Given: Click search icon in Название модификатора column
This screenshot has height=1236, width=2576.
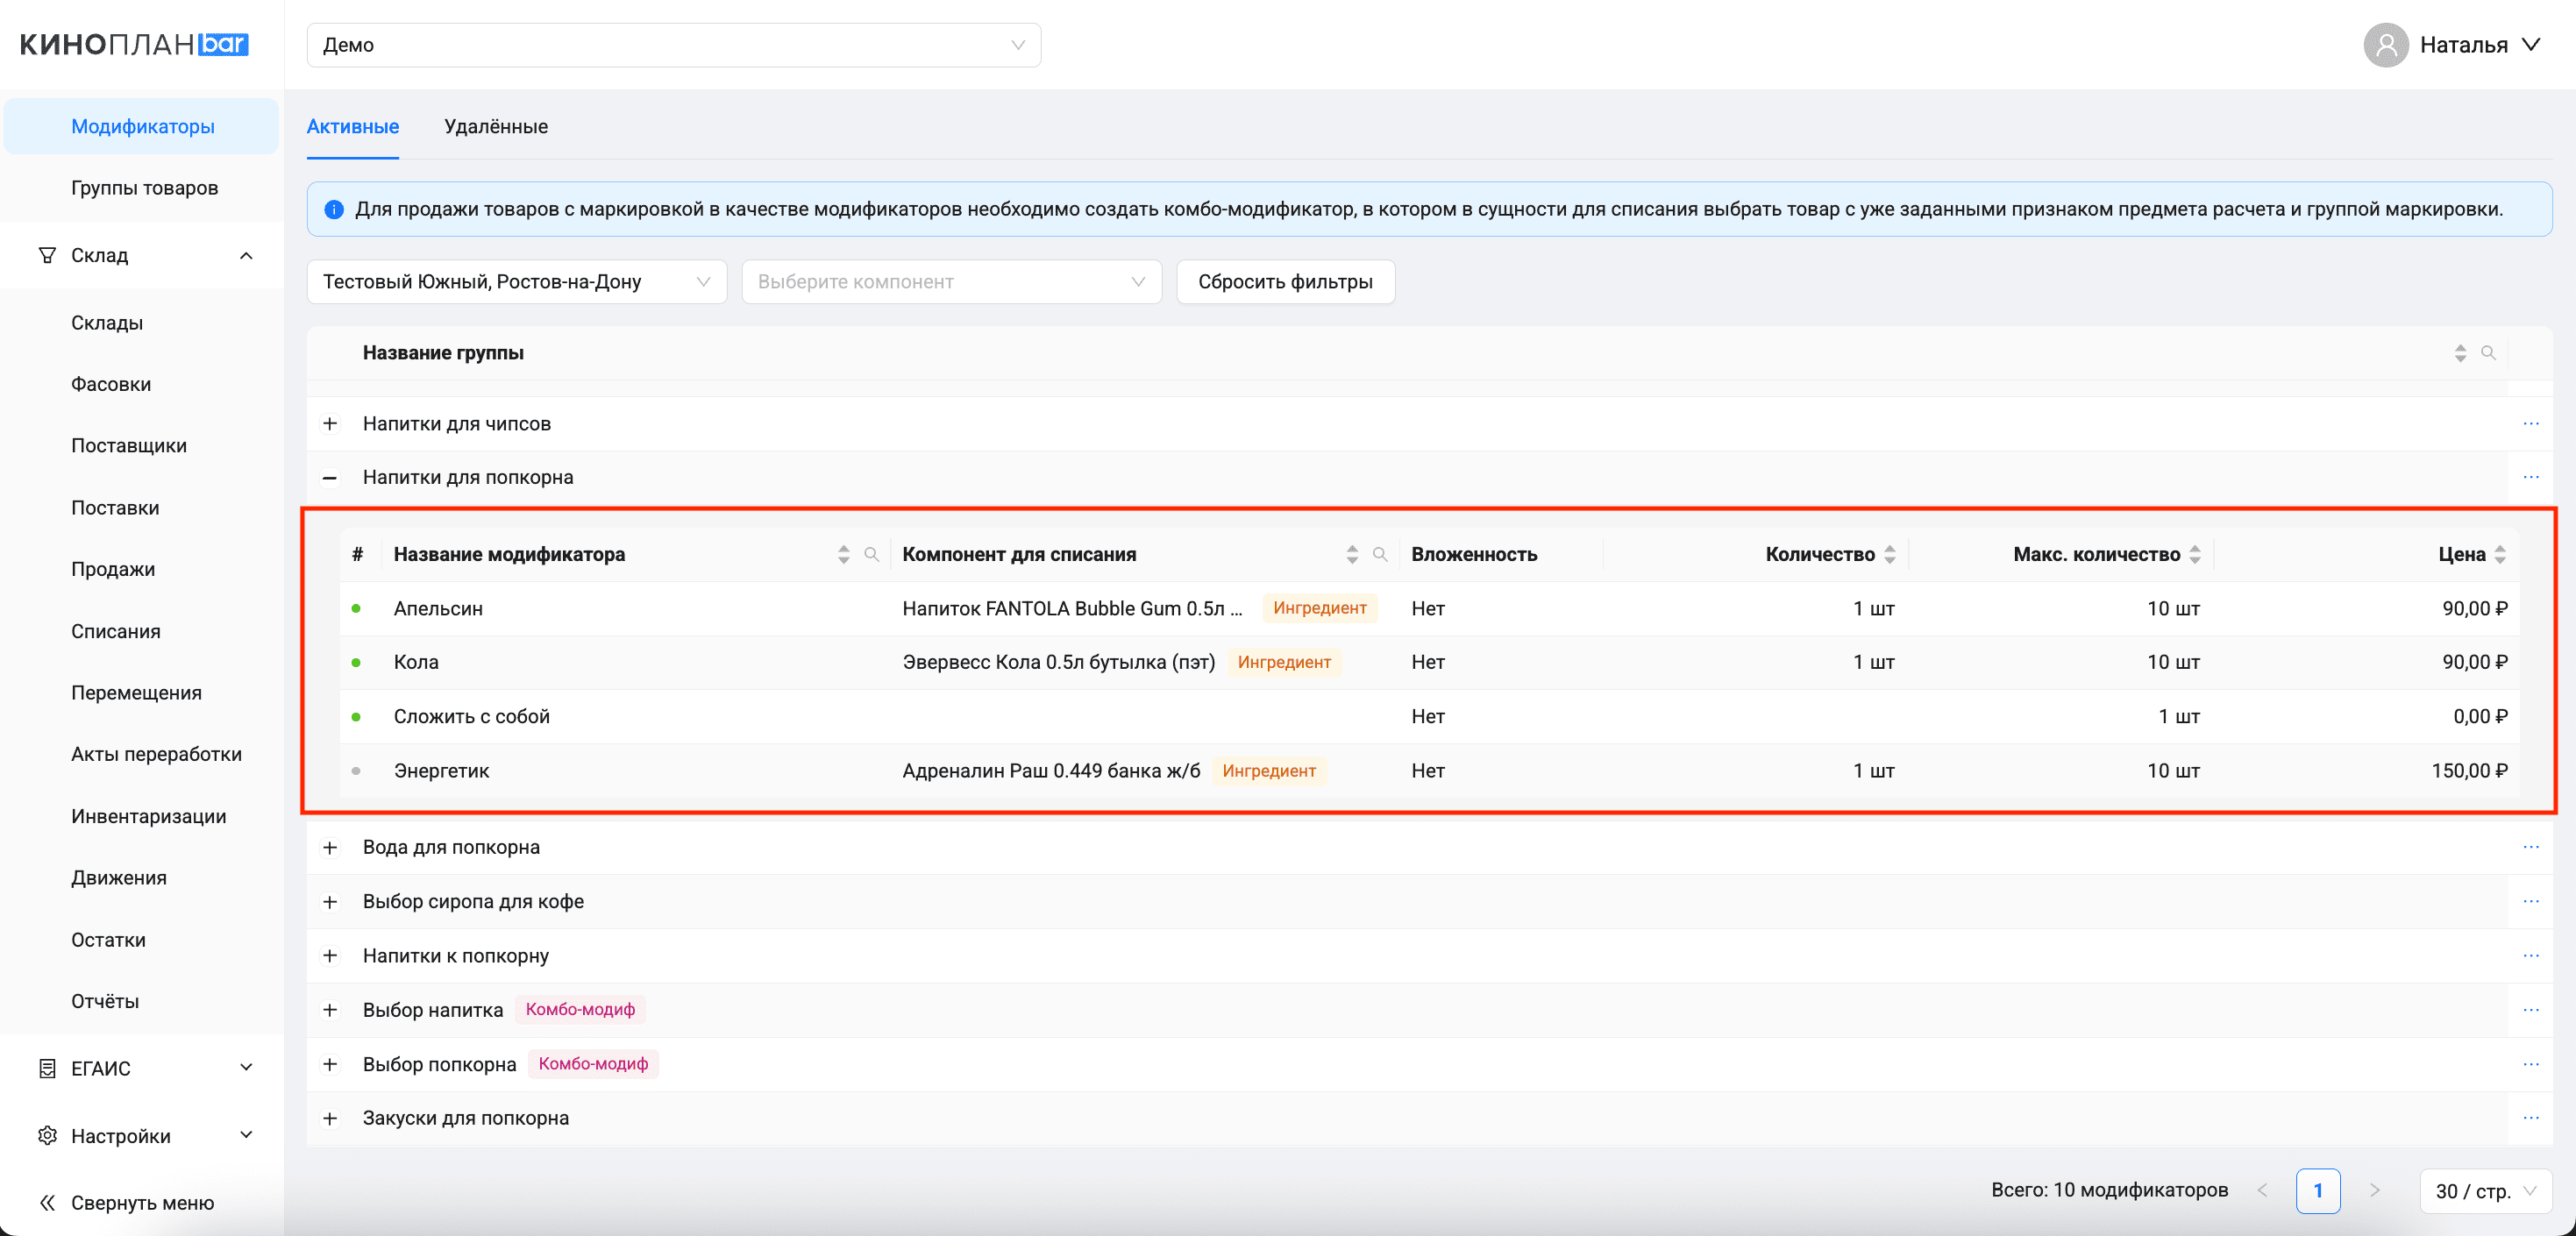Looking at the screenshot, I should pos(871,554).
